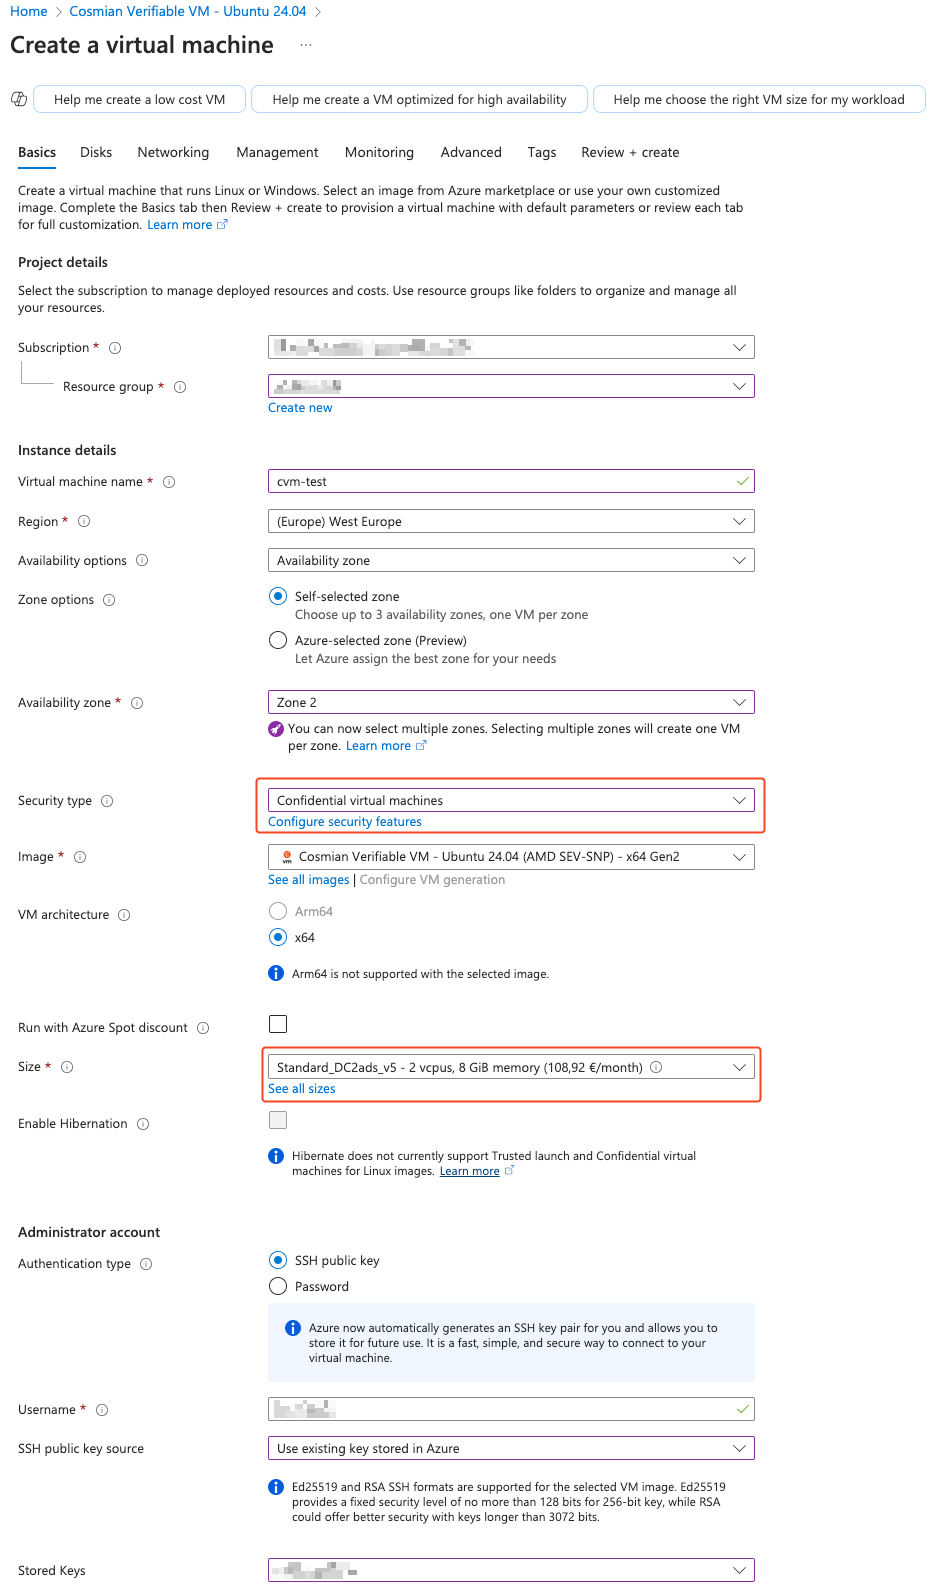Screen dimensions: 935x1593
Task: Click the Copilot icon beside the help suggestions
Action: [18, 99]
